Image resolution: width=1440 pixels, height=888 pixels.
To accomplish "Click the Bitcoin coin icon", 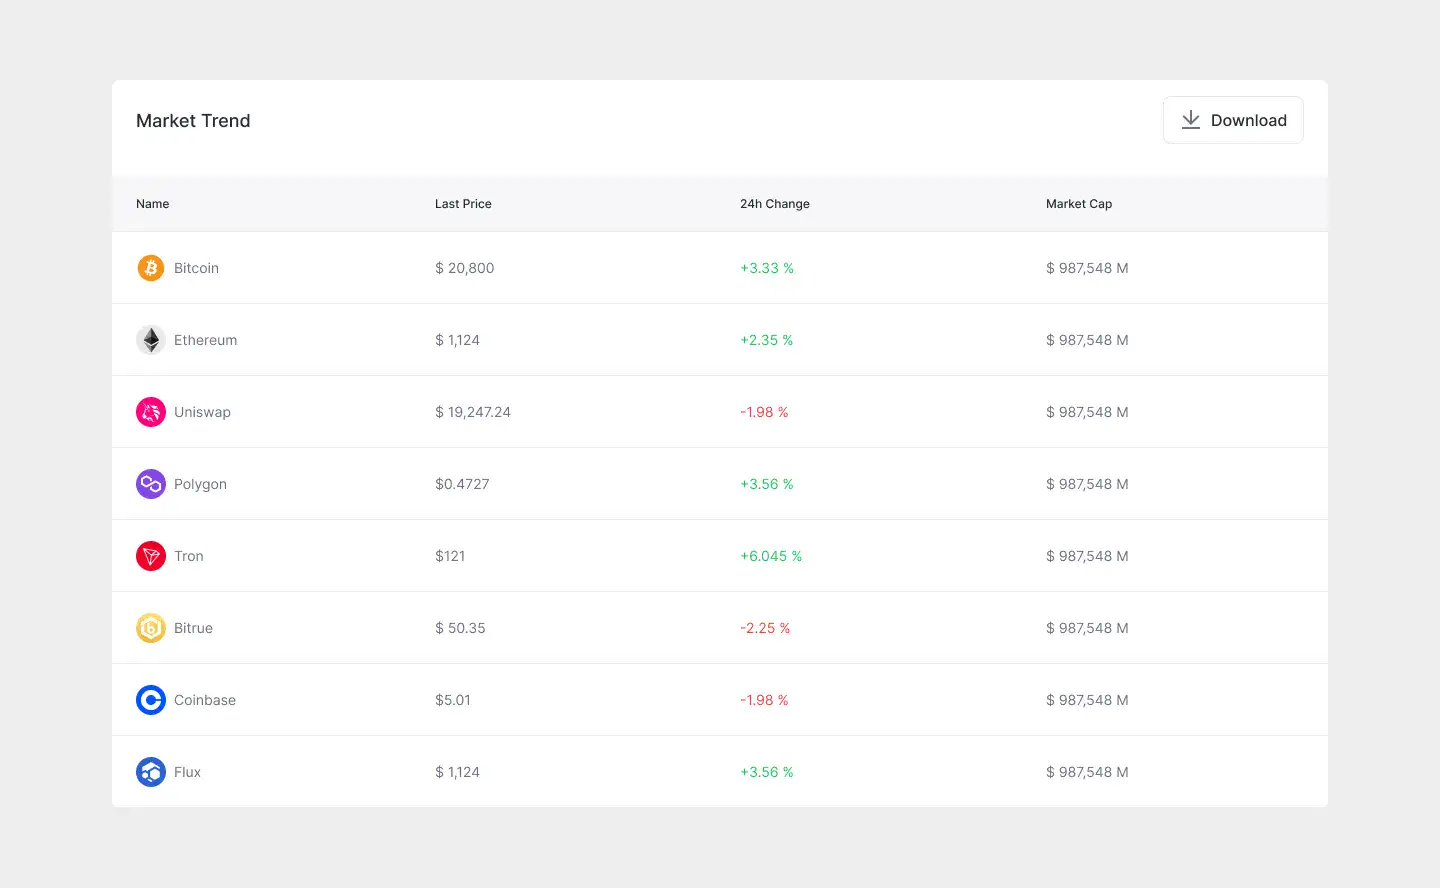I will [151, 268].
